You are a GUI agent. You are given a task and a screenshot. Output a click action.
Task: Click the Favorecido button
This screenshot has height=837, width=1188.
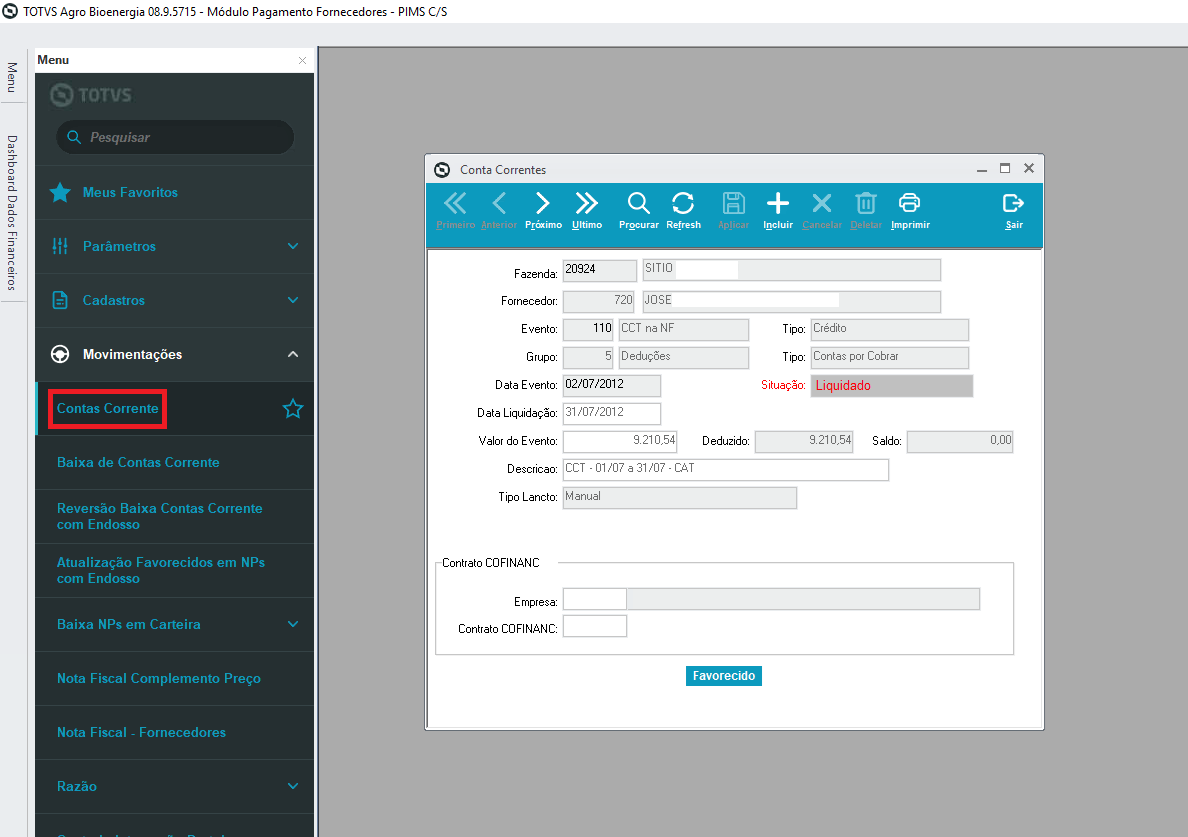coord(724,676)
